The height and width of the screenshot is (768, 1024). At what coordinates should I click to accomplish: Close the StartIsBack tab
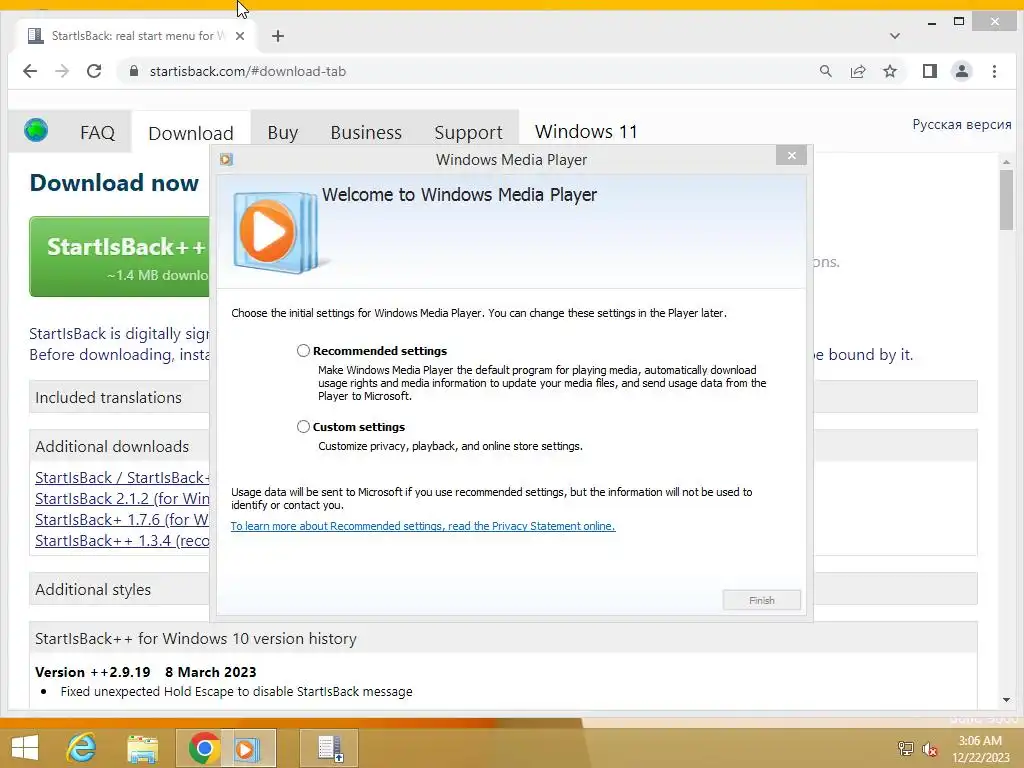[240, 36]
